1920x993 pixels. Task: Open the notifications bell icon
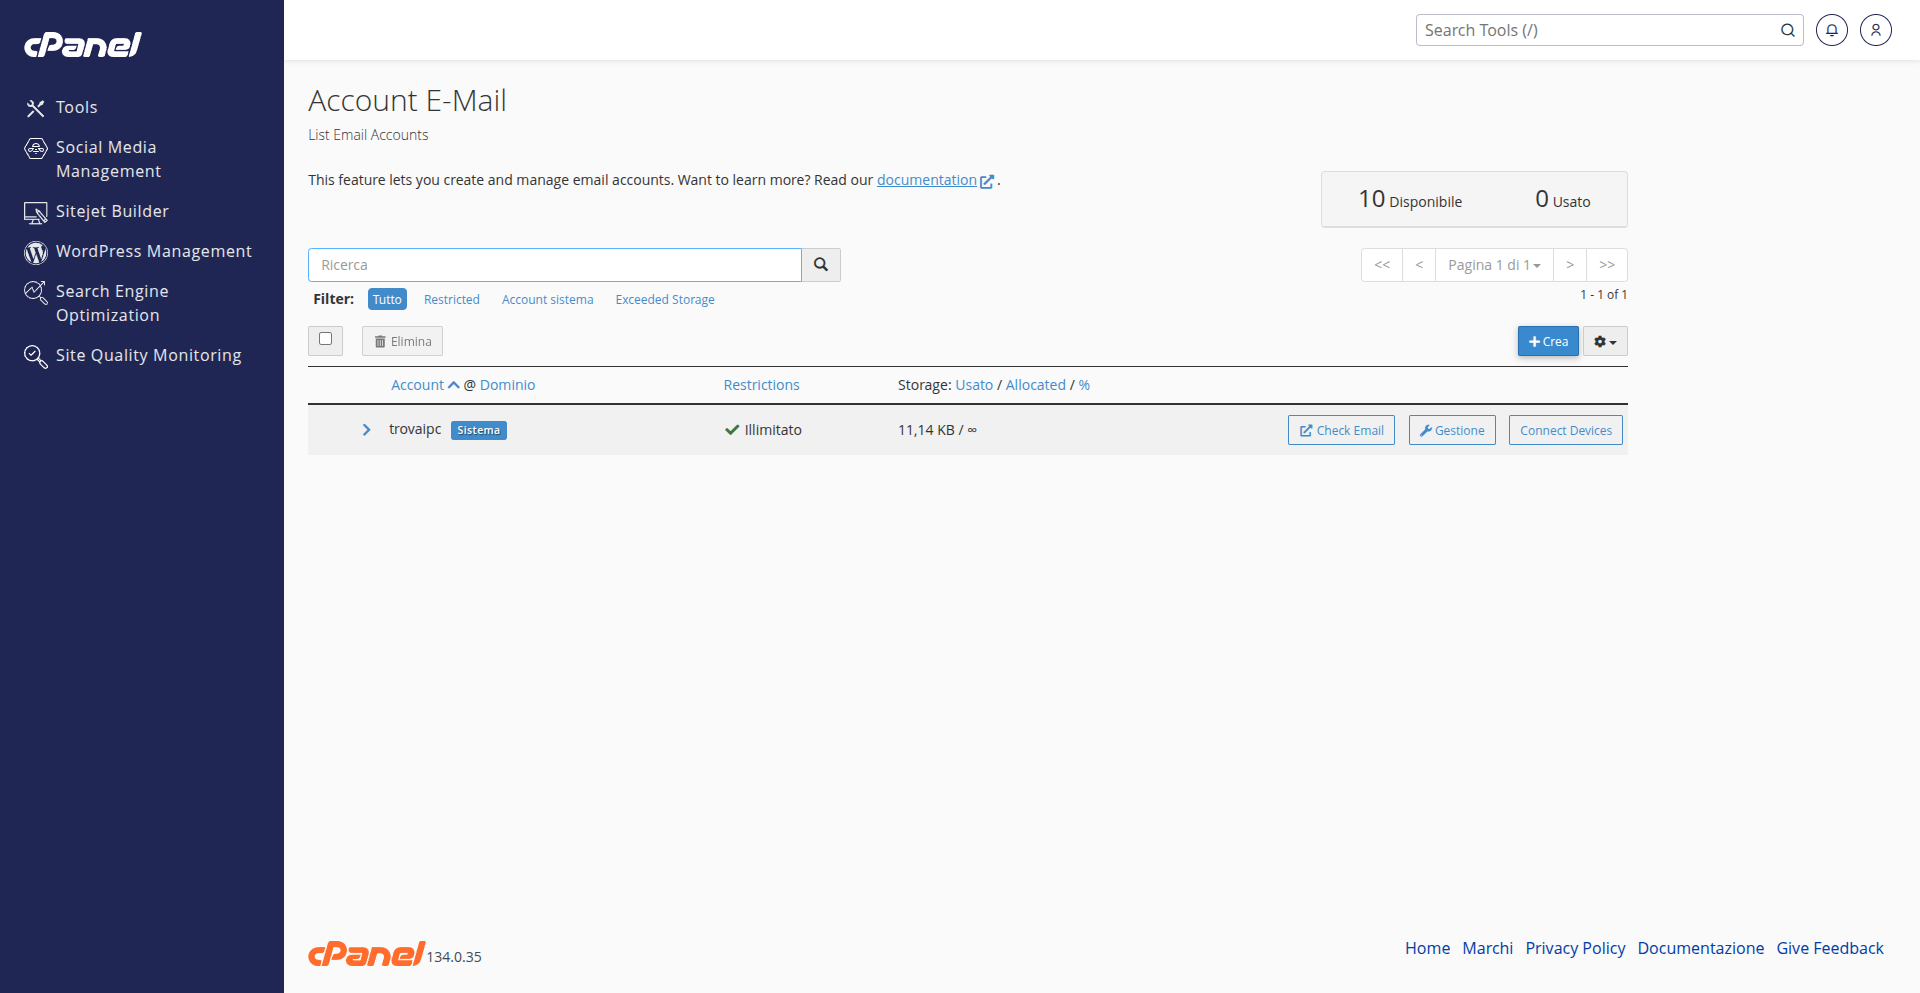(1832, 30)
